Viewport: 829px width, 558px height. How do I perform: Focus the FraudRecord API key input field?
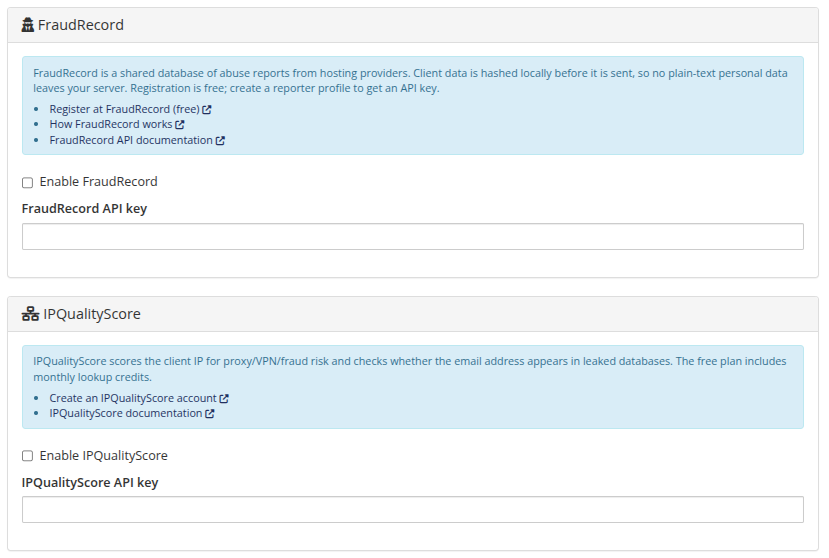coord(413,236)
